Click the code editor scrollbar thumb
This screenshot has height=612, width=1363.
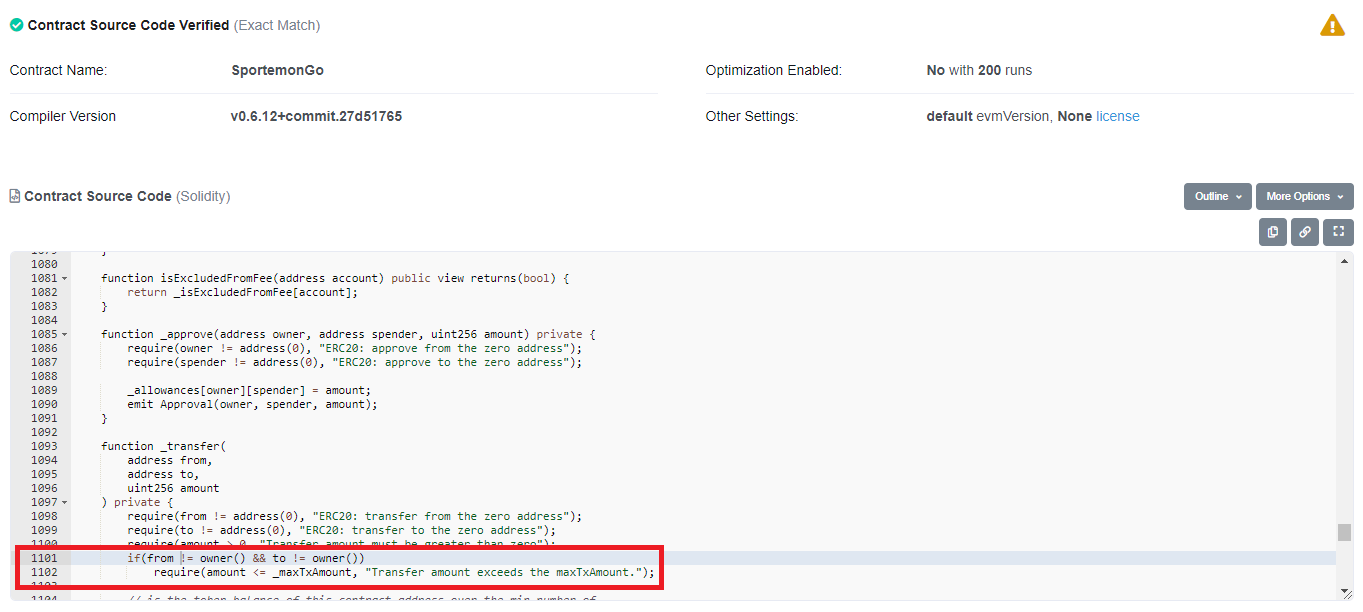(1345, 532)
